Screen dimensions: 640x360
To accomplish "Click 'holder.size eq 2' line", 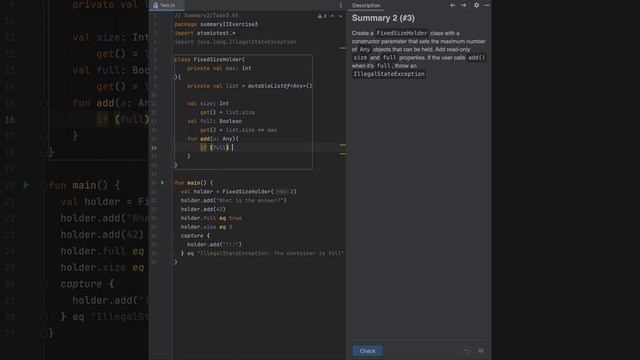I will (x=206, y=227).
